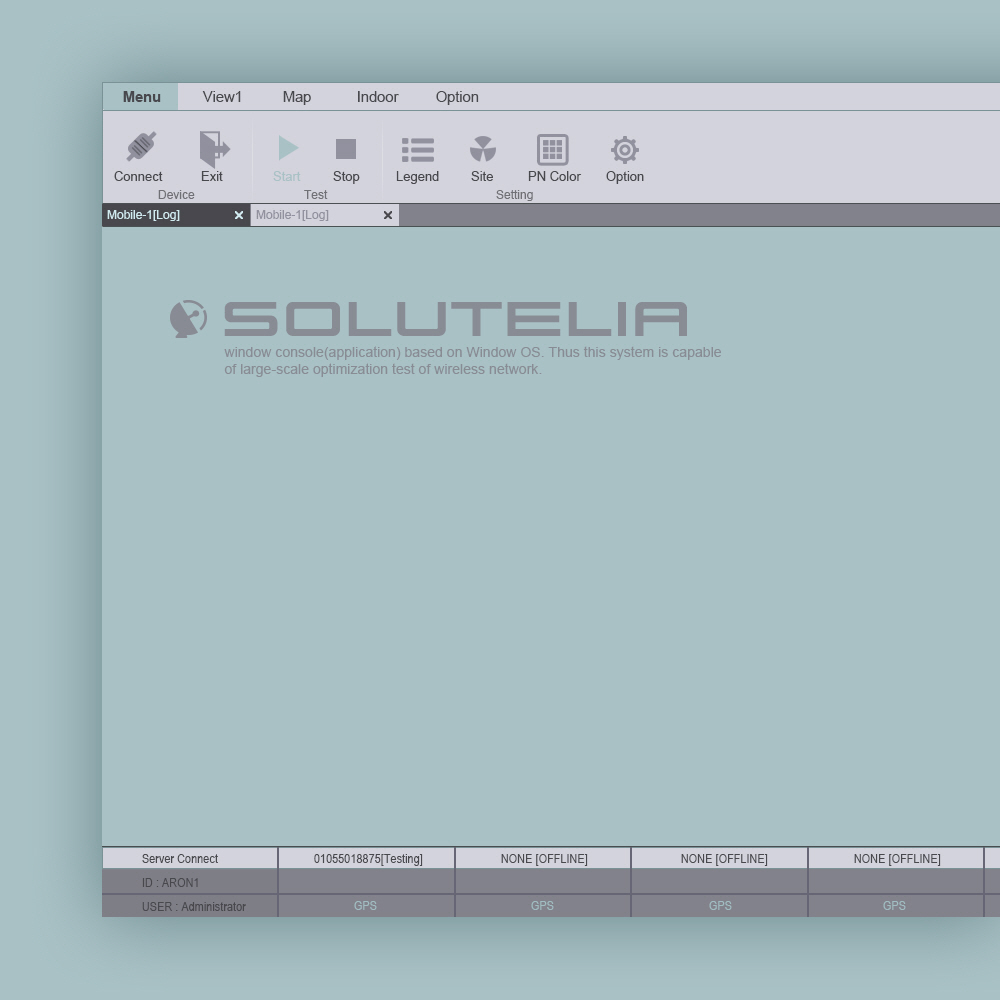The width and height of the screenshot is (1000, 1000).
Task: Click the GPS cell under 01055018875[Testing]
Action: pos(367,906)
